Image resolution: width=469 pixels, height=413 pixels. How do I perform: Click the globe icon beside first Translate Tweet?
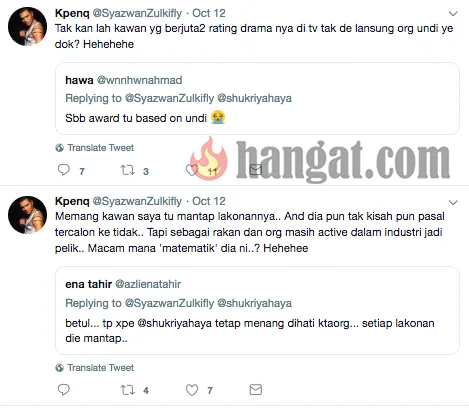[x=60, y=148]
